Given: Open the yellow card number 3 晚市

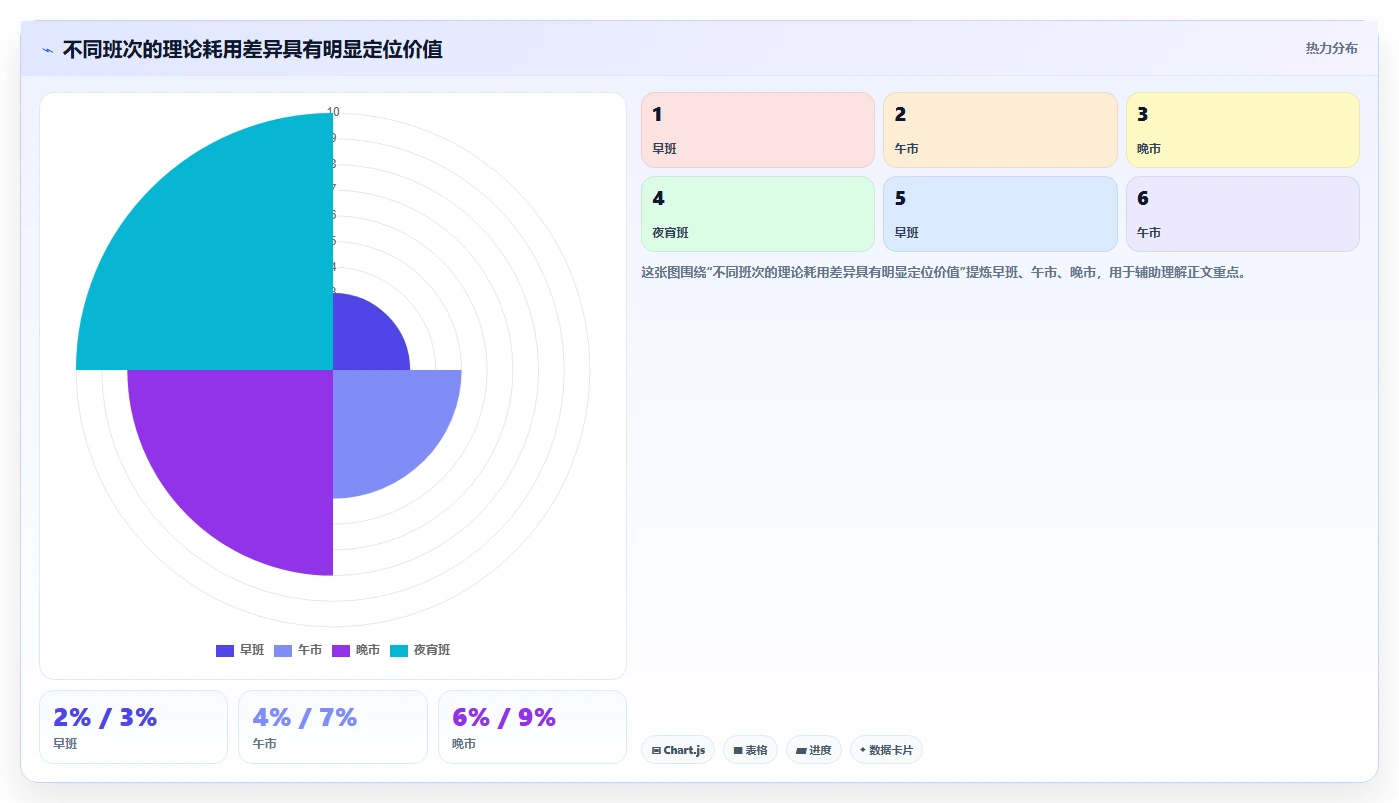Looking at the screenshot, I should pyautogui.click(x=1243, y=130).
